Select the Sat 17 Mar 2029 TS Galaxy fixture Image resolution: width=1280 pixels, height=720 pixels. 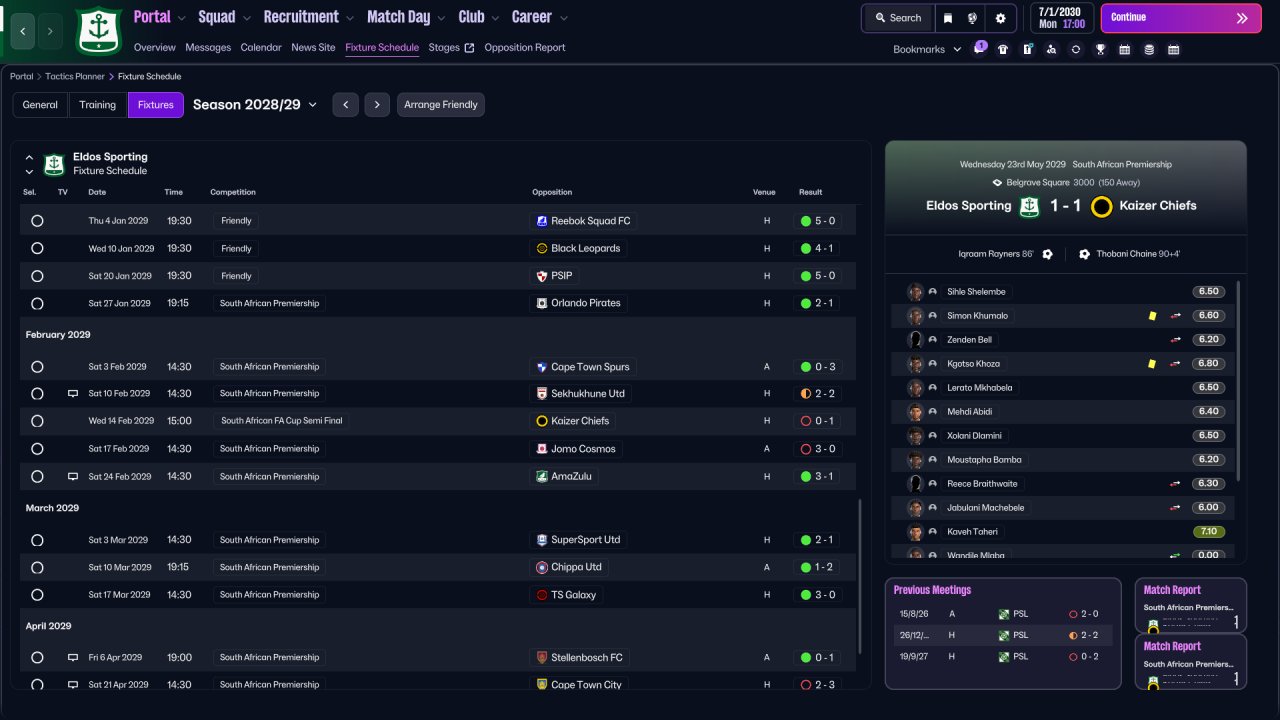37,595
